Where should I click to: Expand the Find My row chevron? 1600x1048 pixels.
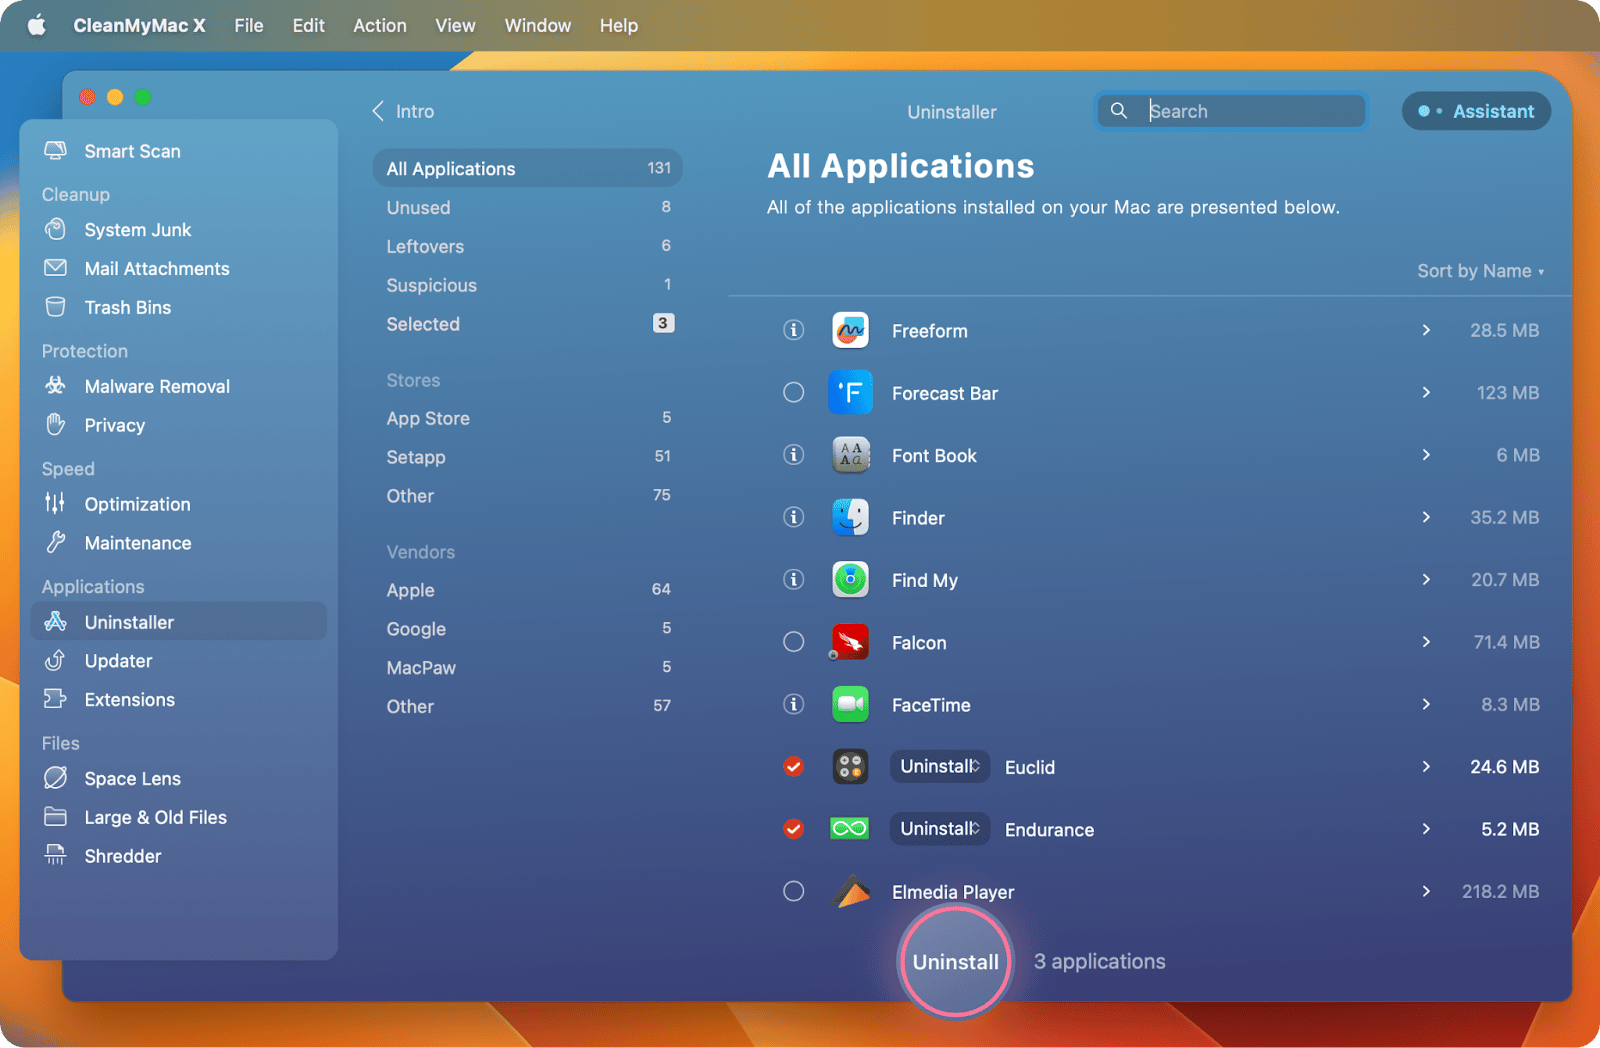point(1426,579)
